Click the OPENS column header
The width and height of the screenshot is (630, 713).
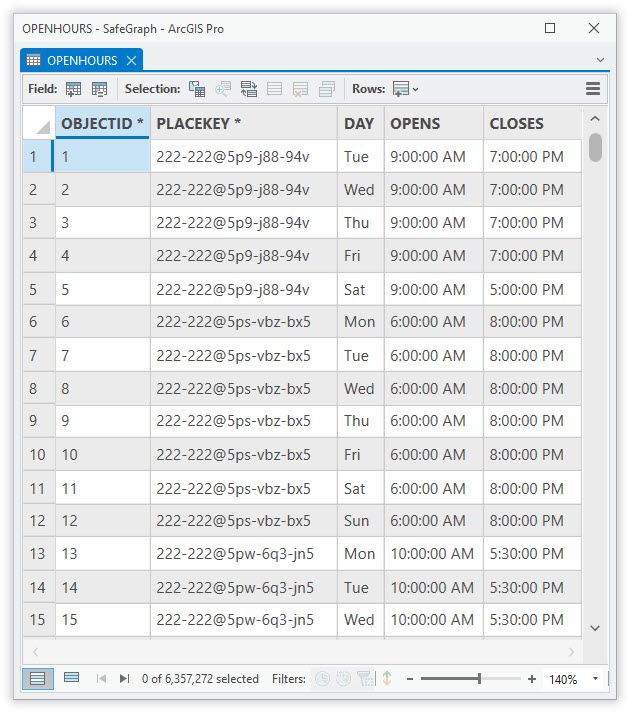click(x=434, y=123)
